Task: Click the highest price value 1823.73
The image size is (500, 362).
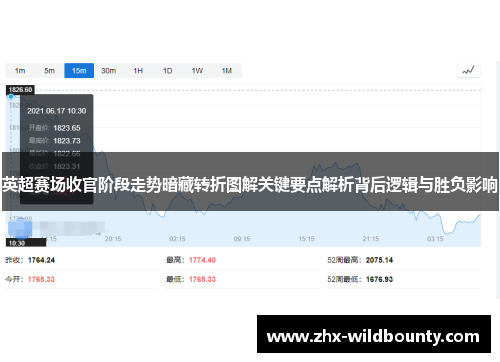Action: (67, 141)
